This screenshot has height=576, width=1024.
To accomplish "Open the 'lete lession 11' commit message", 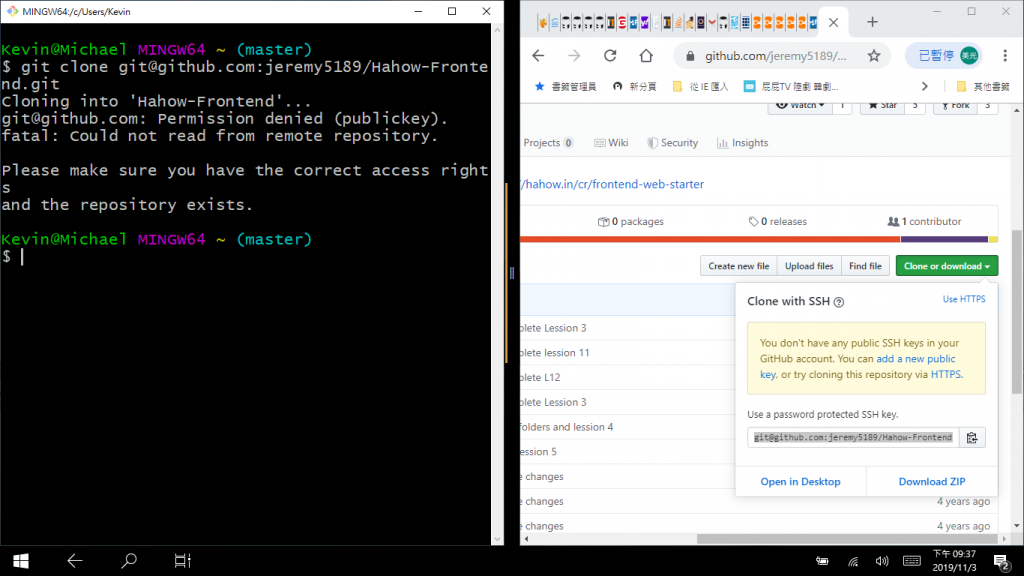I will pos(554,353).
